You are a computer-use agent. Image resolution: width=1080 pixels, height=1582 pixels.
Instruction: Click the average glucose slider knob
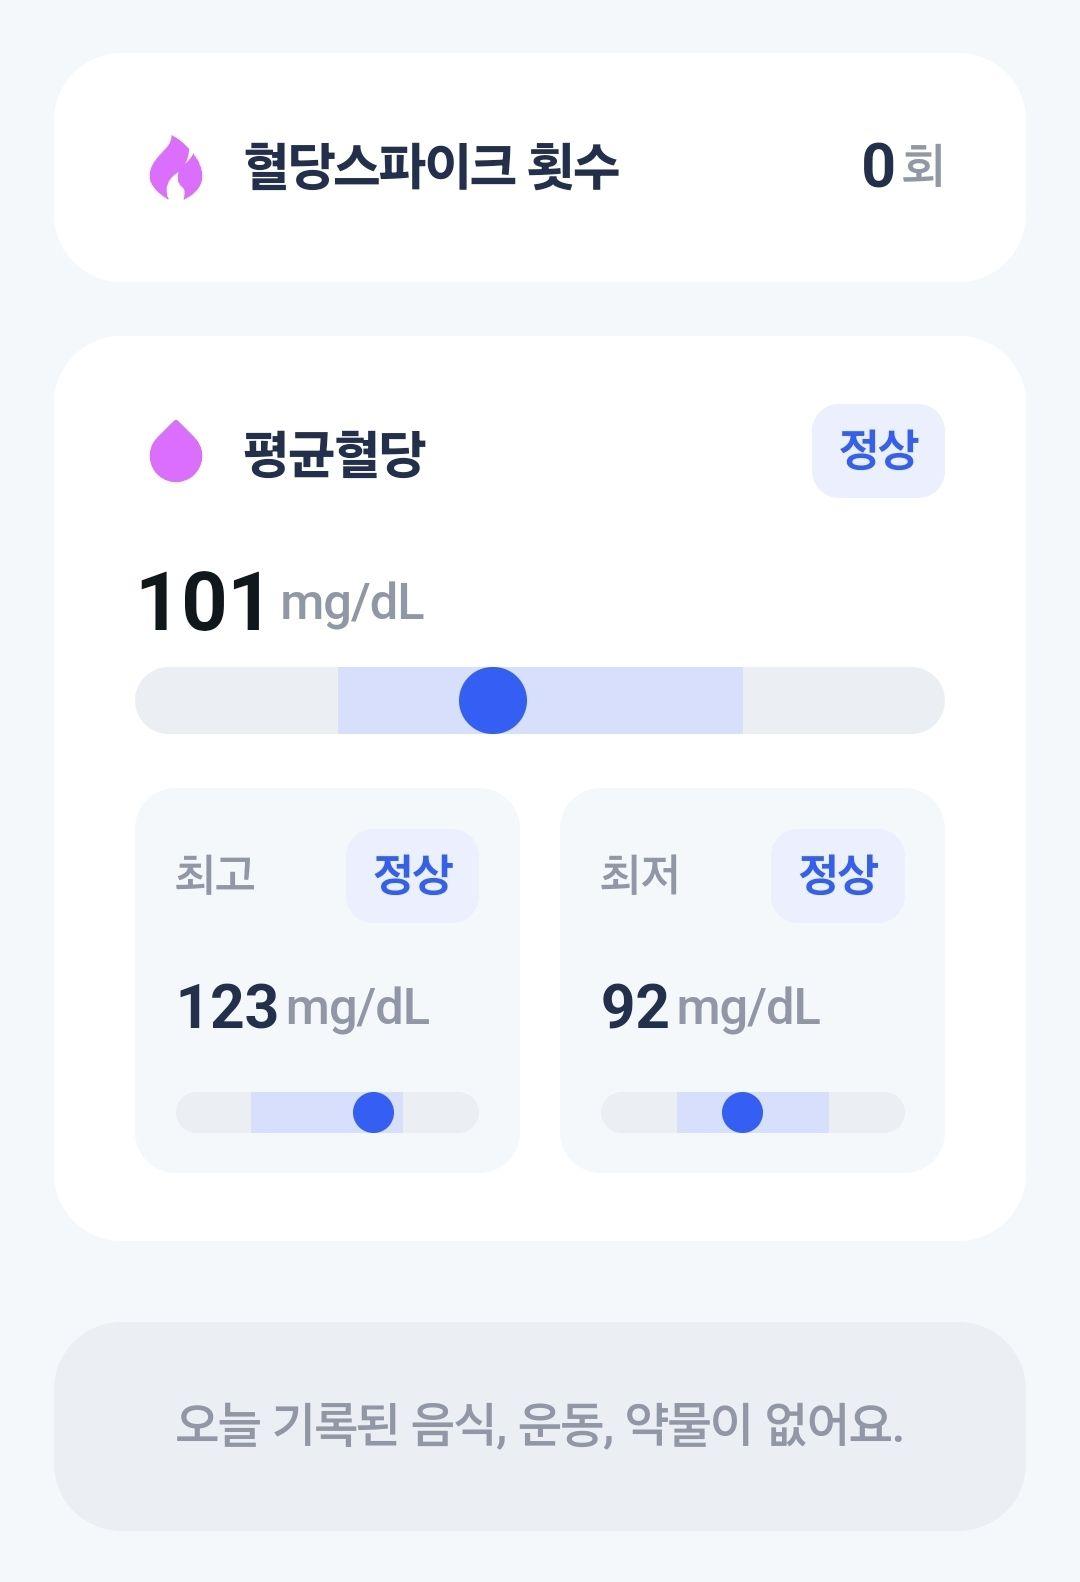coord(493,700)
